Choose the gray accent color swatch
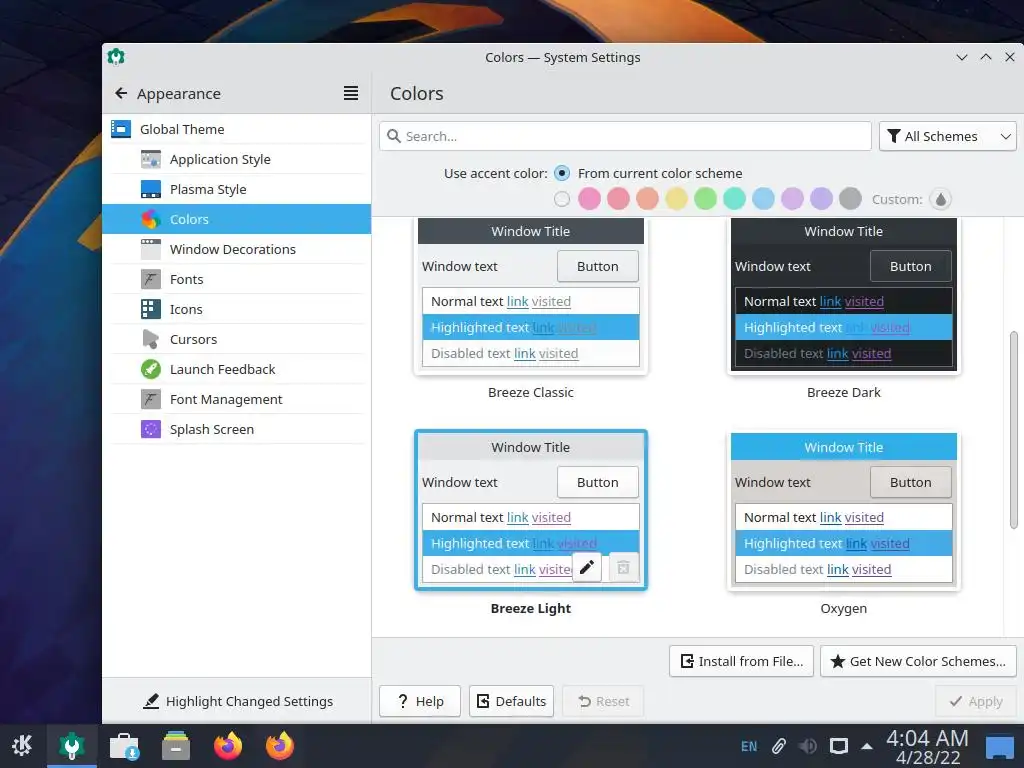The height and width of the screenshot is (768, 1024). pyautogui.click(x=850, y=199)
